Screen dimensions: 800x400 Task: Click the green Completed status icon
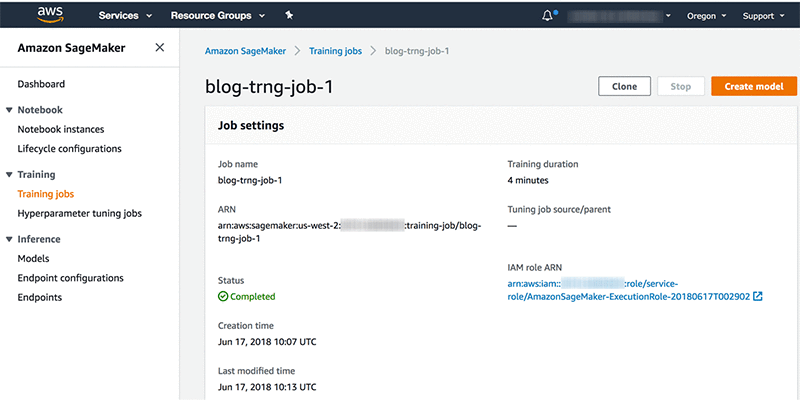(x=223, y=296)
